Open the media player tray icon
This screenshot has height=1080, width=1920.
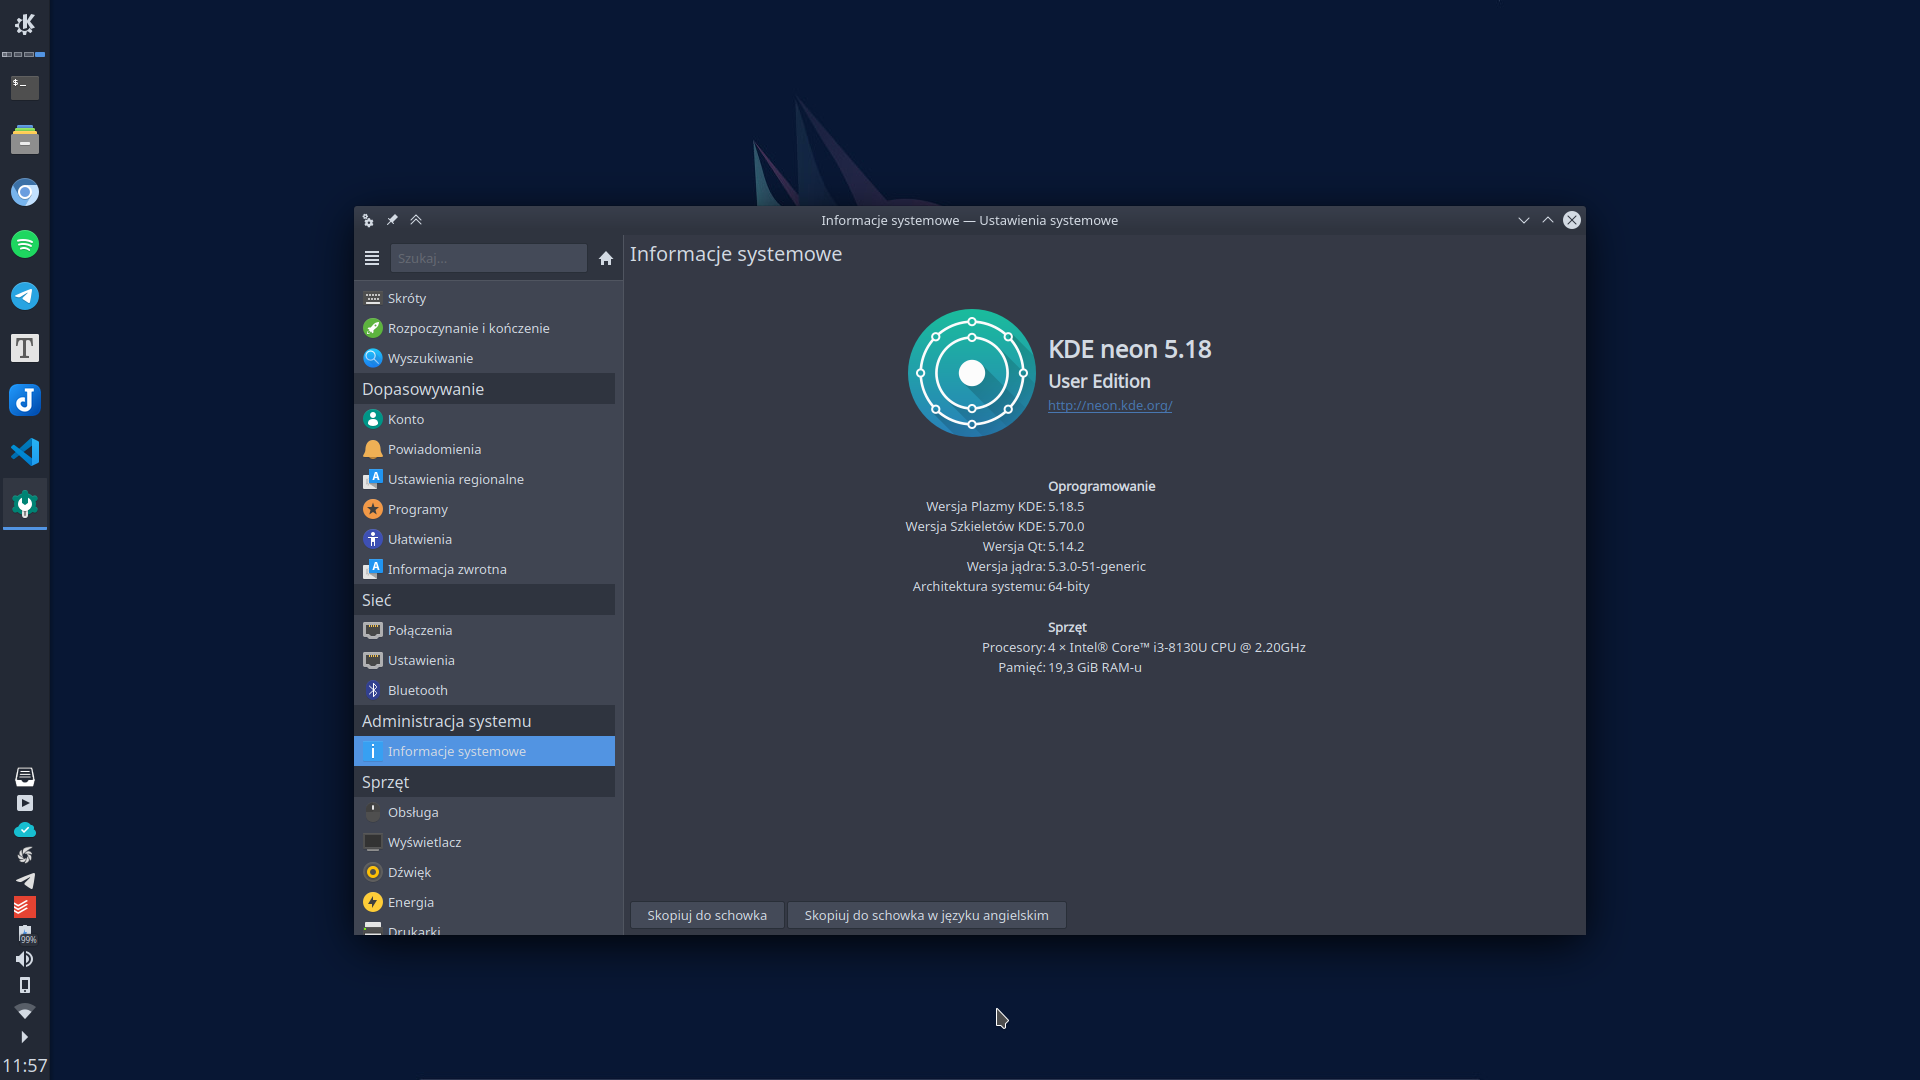coord(24,803)
